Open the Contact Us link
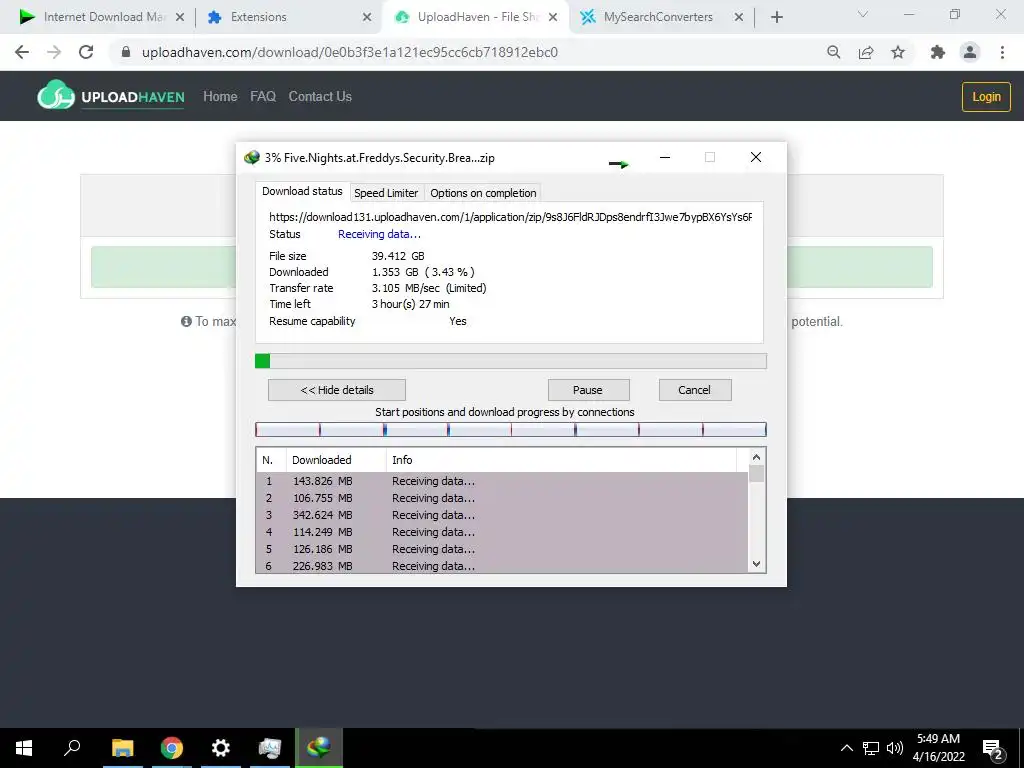Image resolution: width=1024 pixels, height=768 pixels. tap(320, 97)
